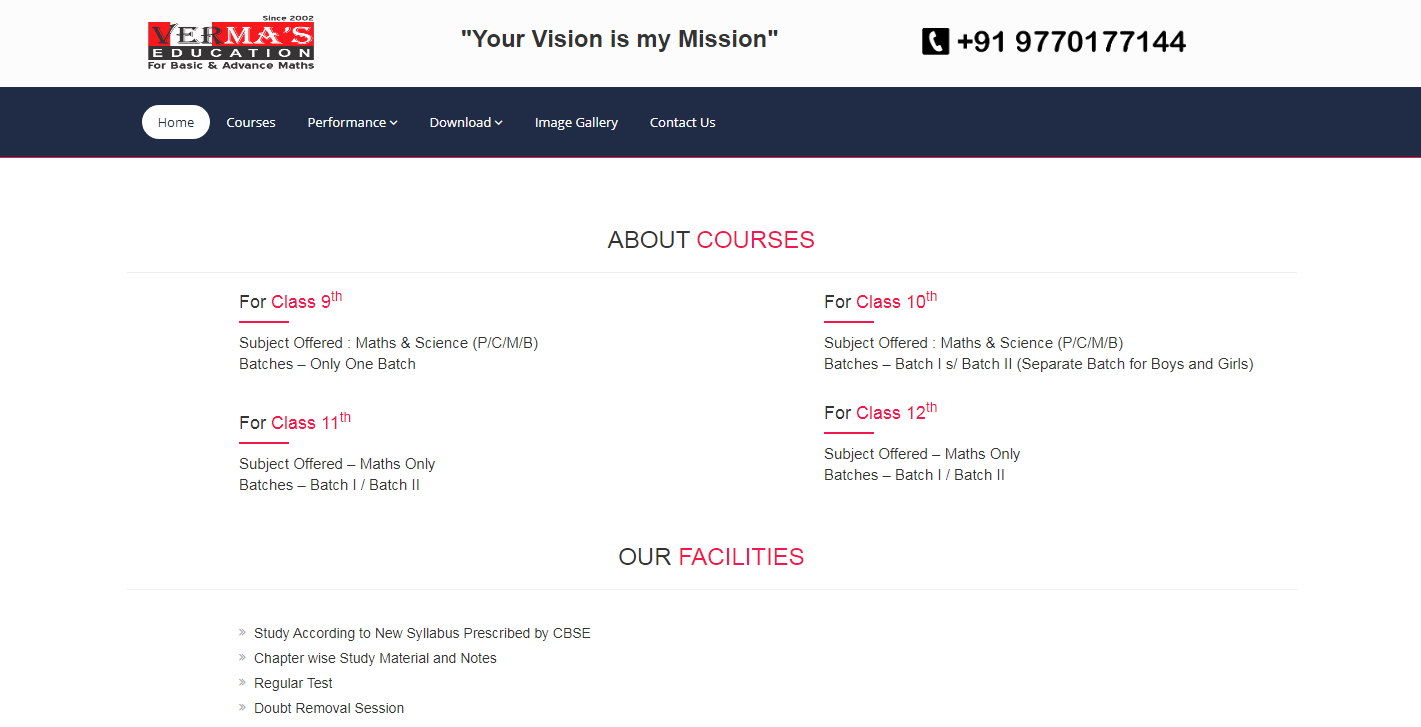Click the +91 9770177144 phone number
The image size is (1421, 727).
[x=1071, y=42]
